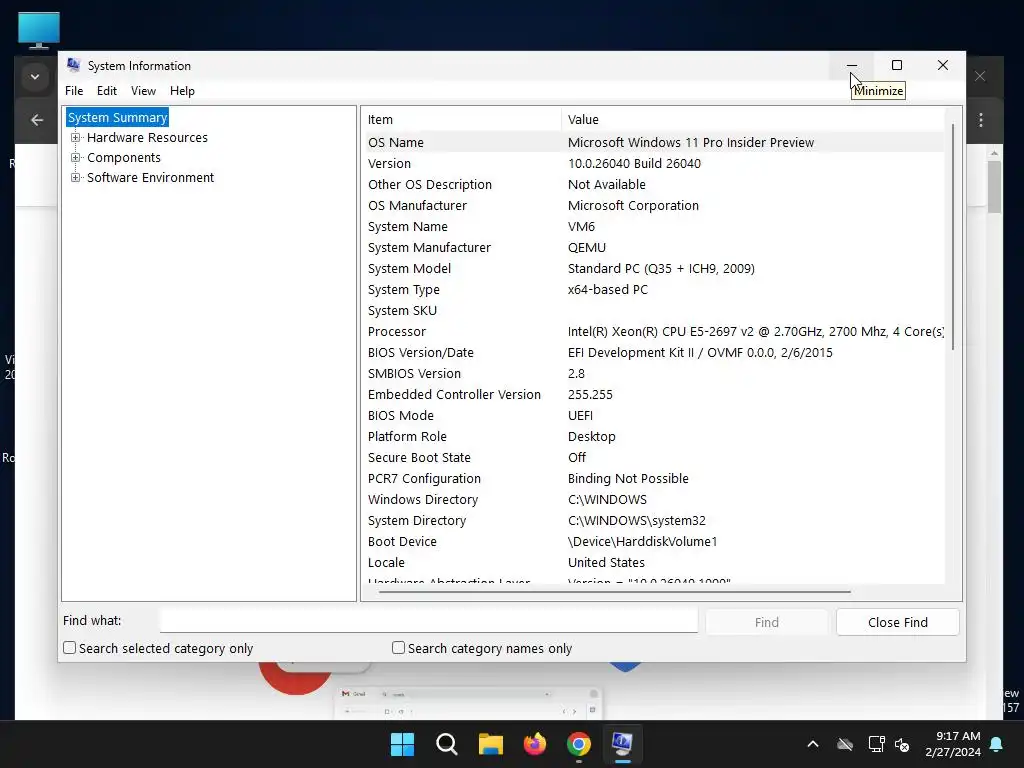Select System Summary tree node
This screenshot has width=1024, height=768.
(x=118, y=118)
